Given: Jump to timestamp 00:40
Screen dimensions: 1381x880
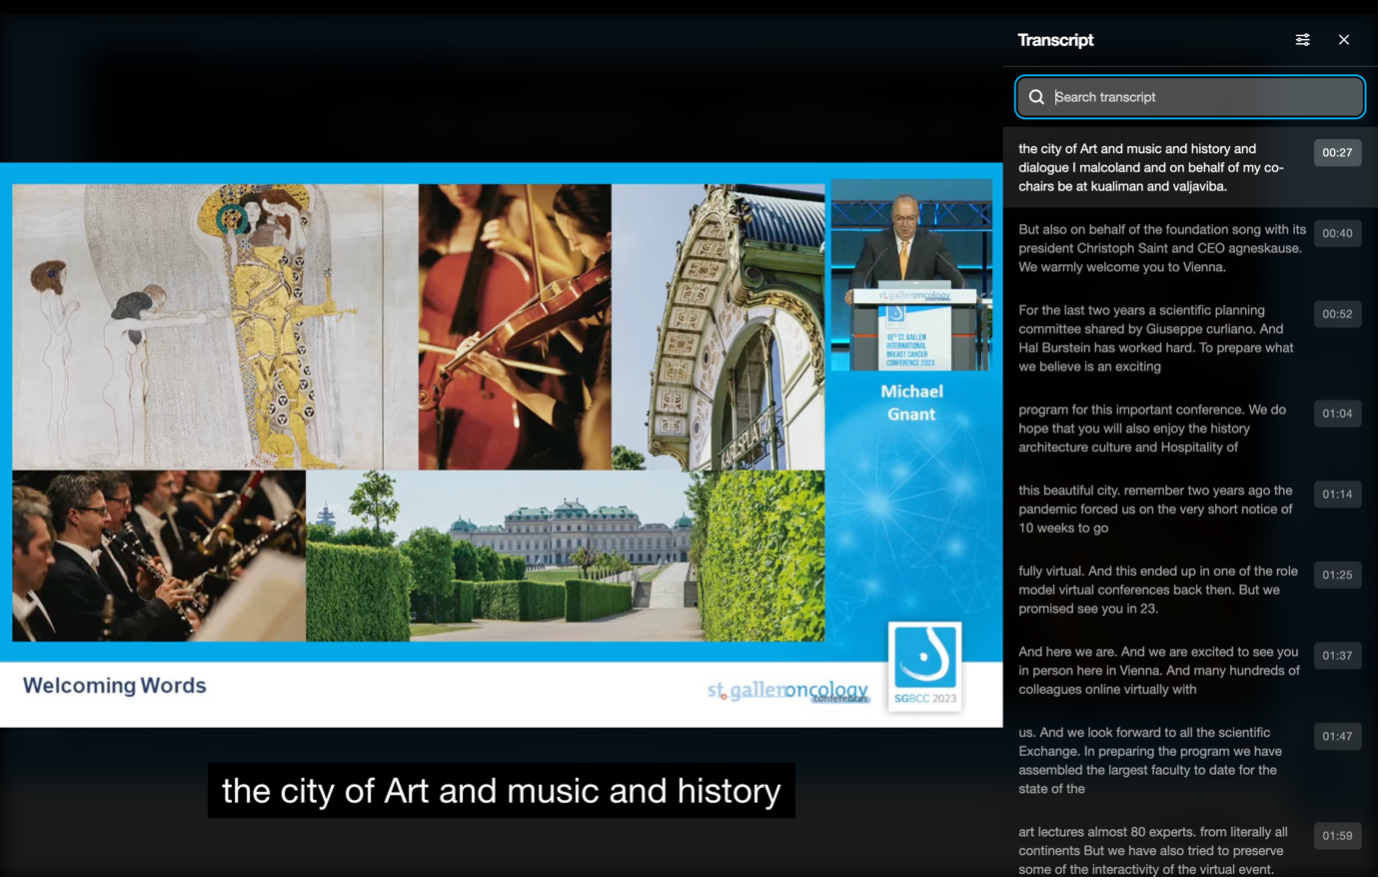Looking at the screenshot, I should [x=1336, y=233].
